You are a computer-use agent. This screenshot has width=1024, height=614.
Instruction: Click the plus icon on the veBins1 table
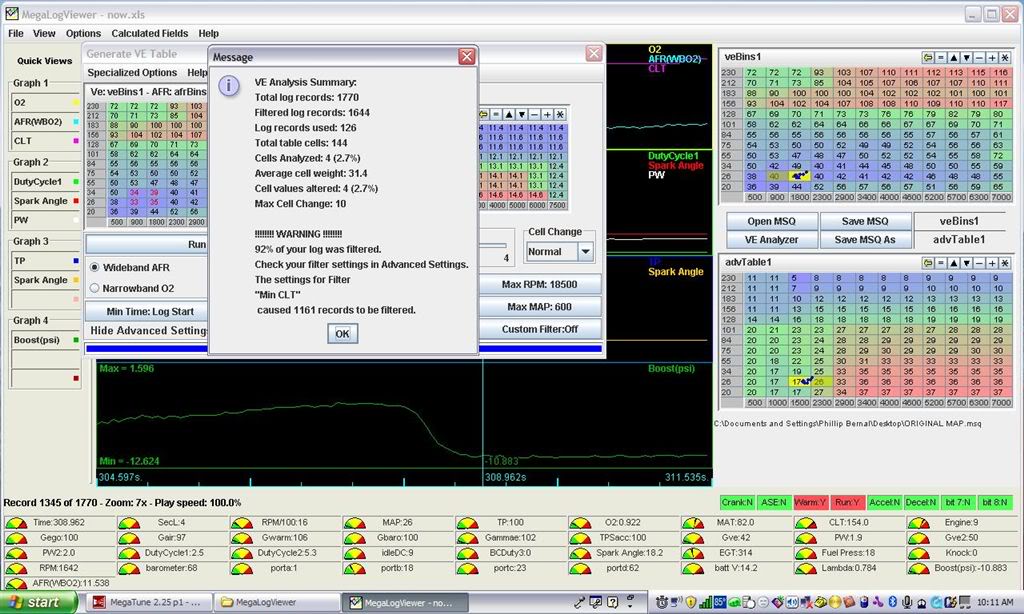[x=991, y=57]
